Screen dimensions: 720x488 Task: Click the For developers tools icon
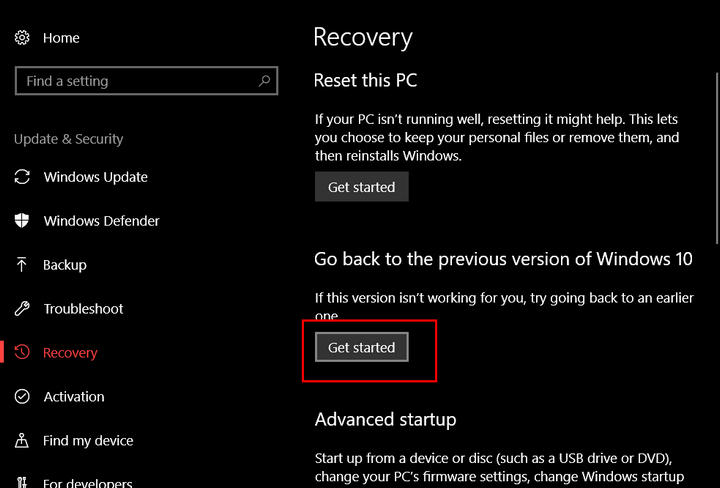(22, 482)
